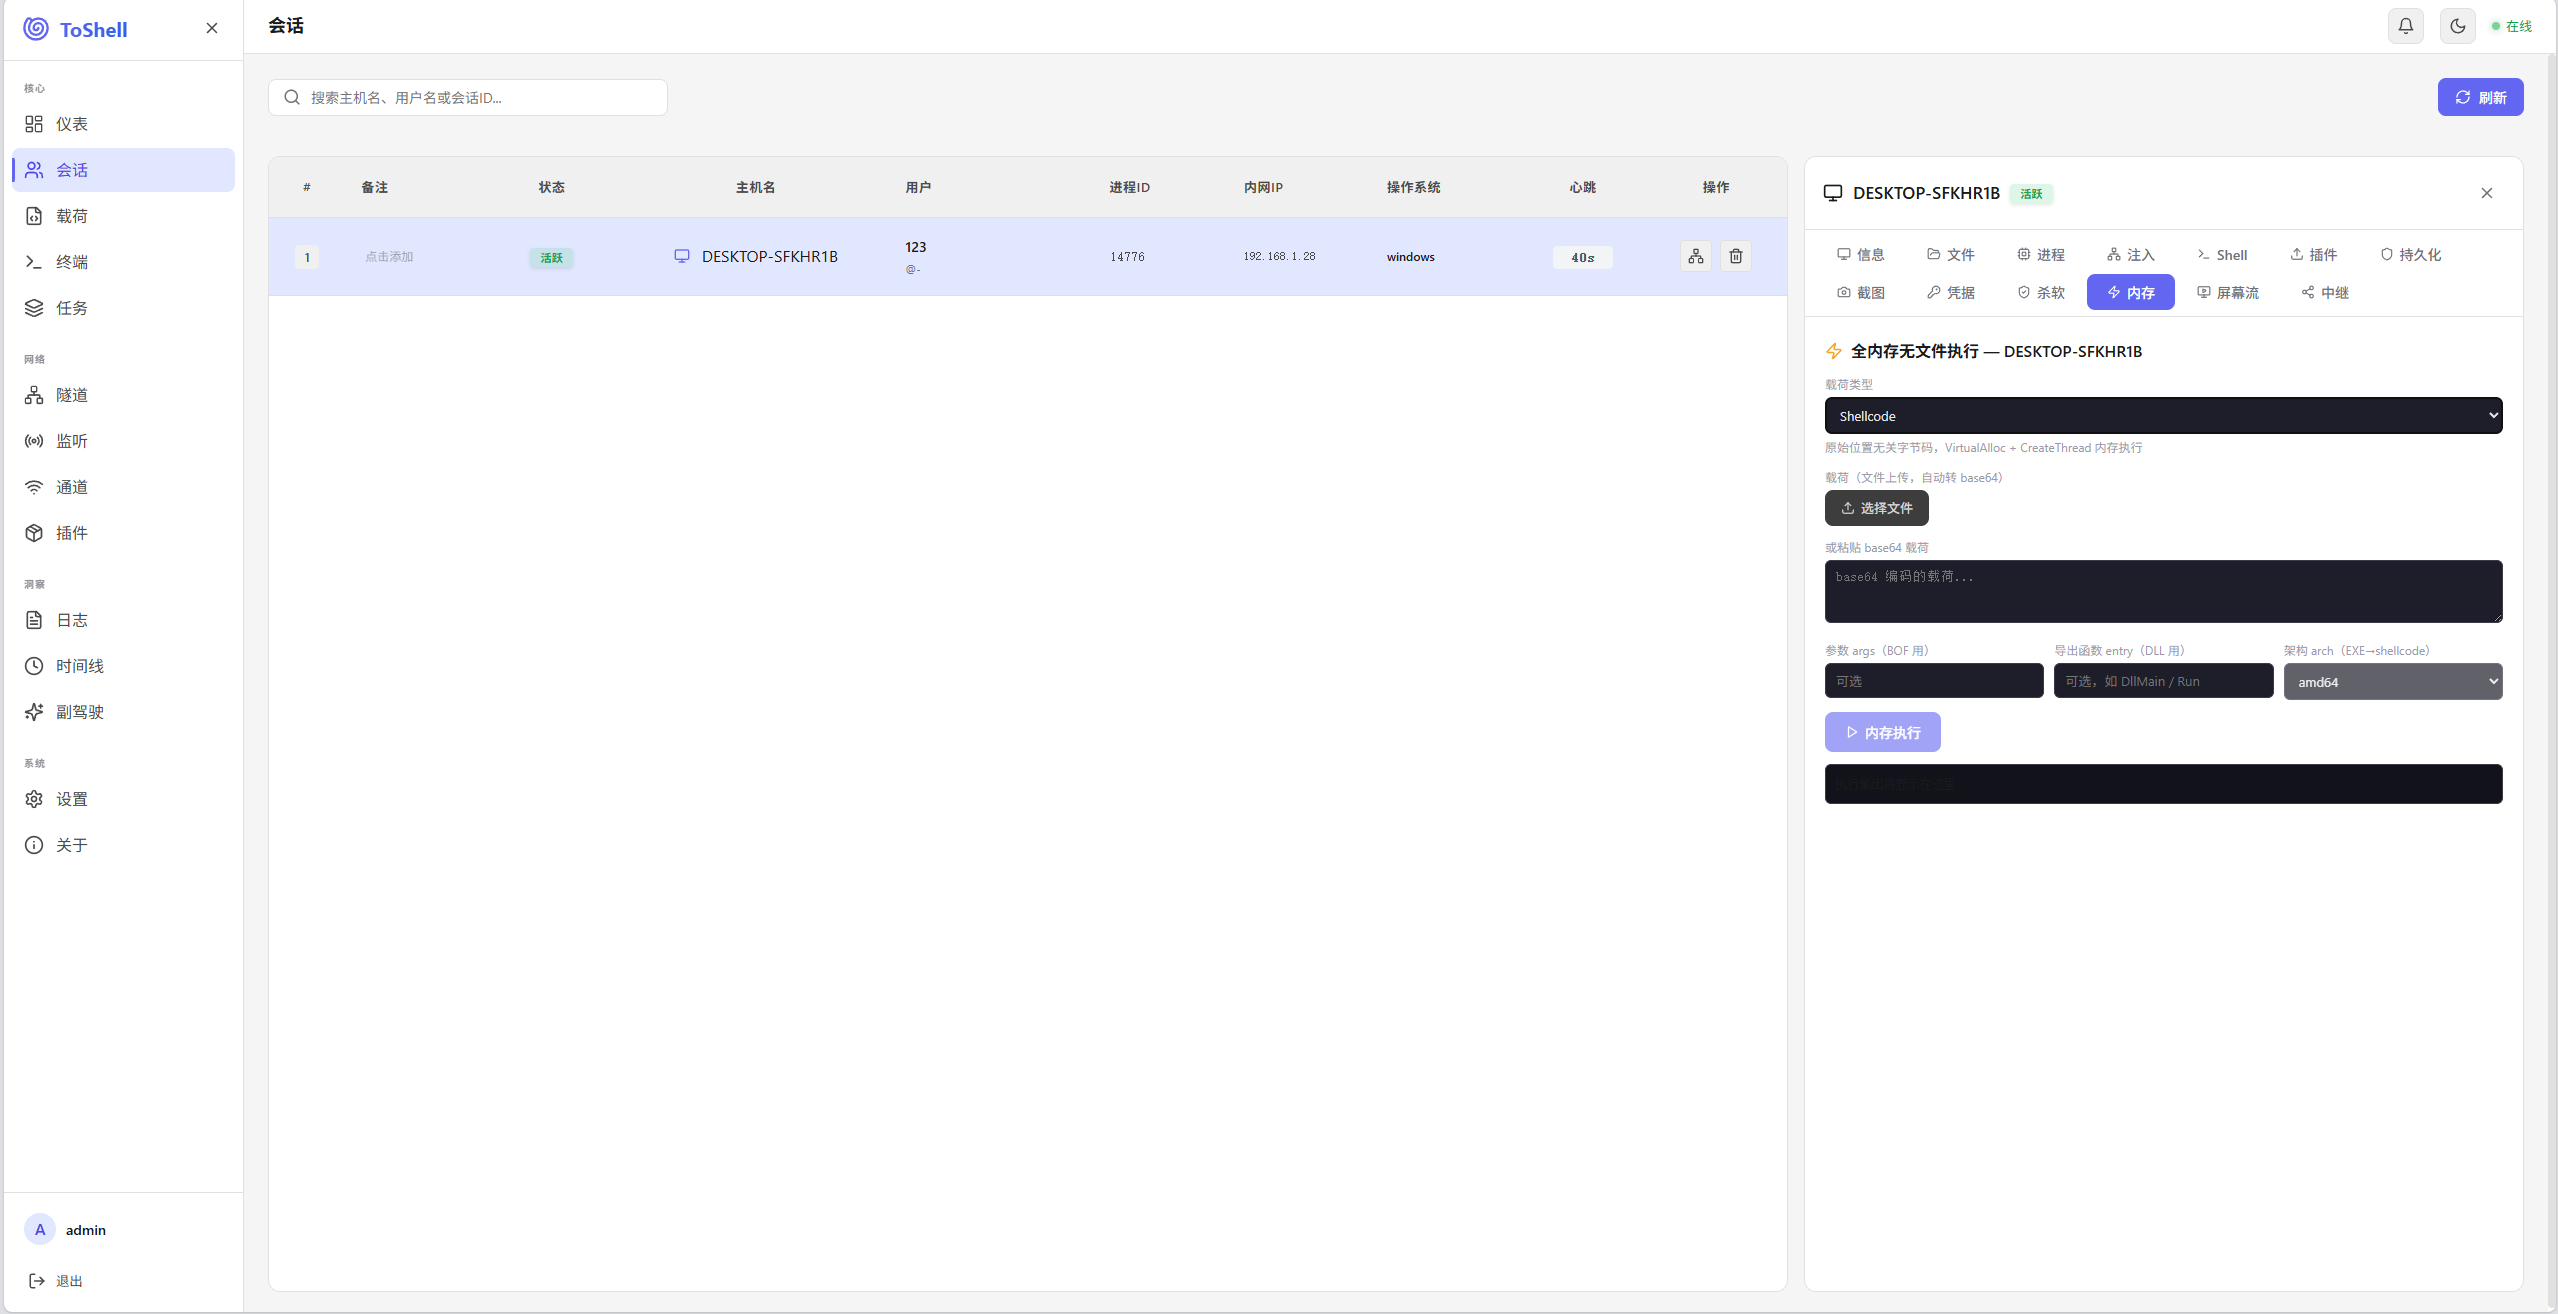Open the 副驾驶 copilot page

click(x=123, y=712)
